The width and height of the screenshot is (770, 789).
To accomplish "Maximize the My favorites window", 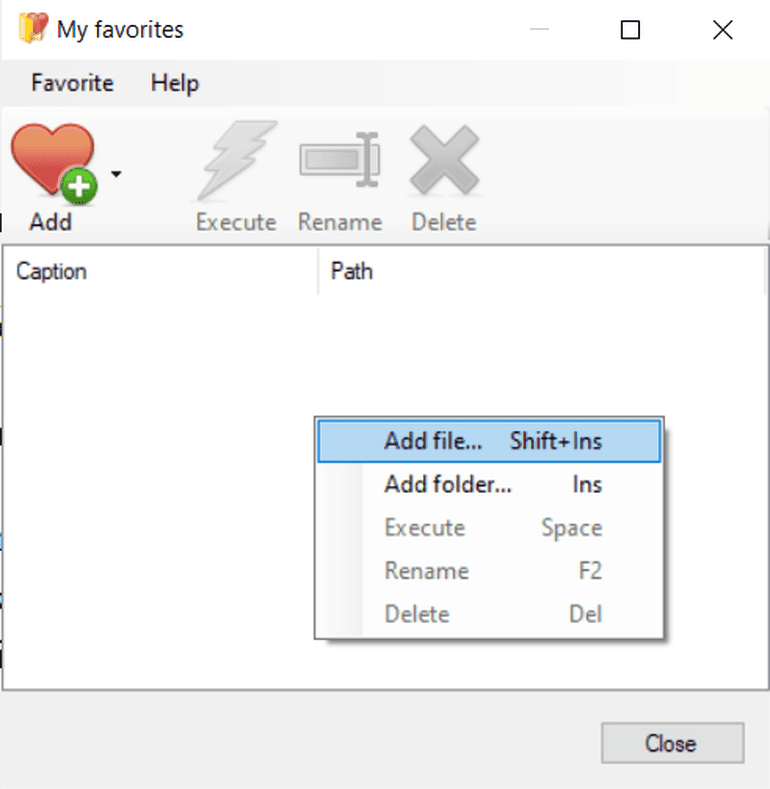I will [x=630, y=30].
